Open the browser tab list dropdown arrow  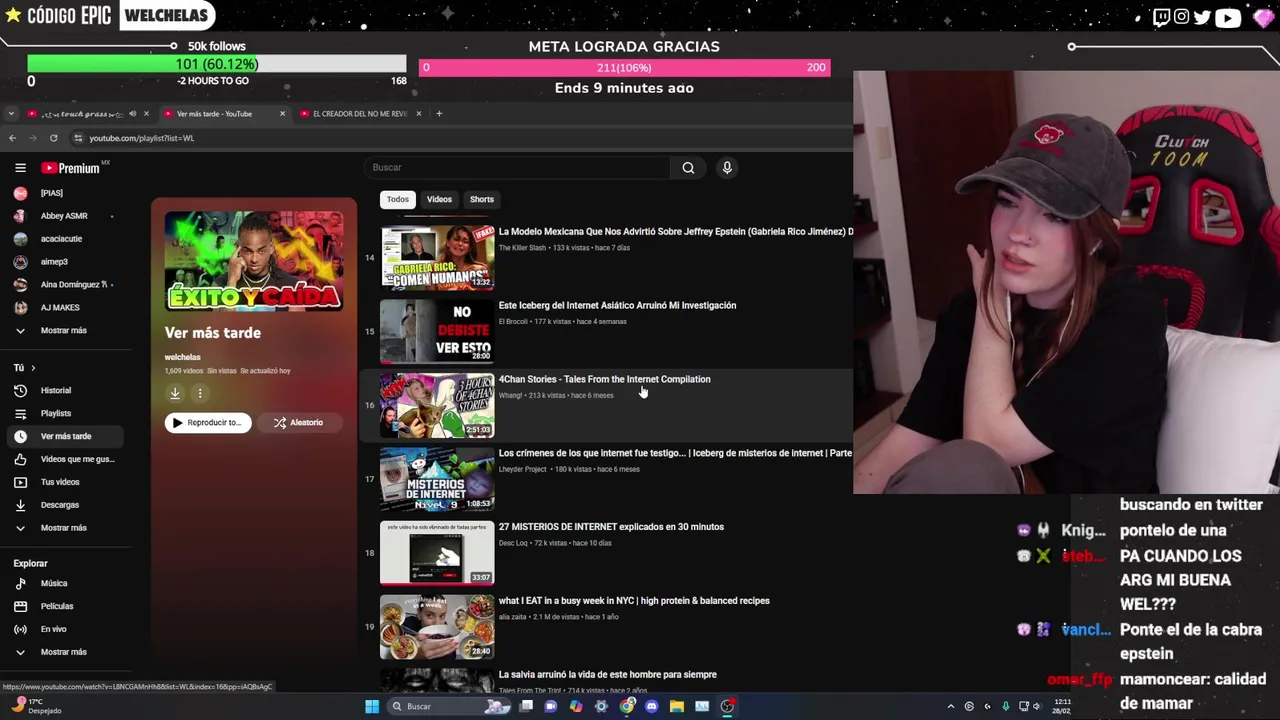pyautogui.click(x=11, y=113)
